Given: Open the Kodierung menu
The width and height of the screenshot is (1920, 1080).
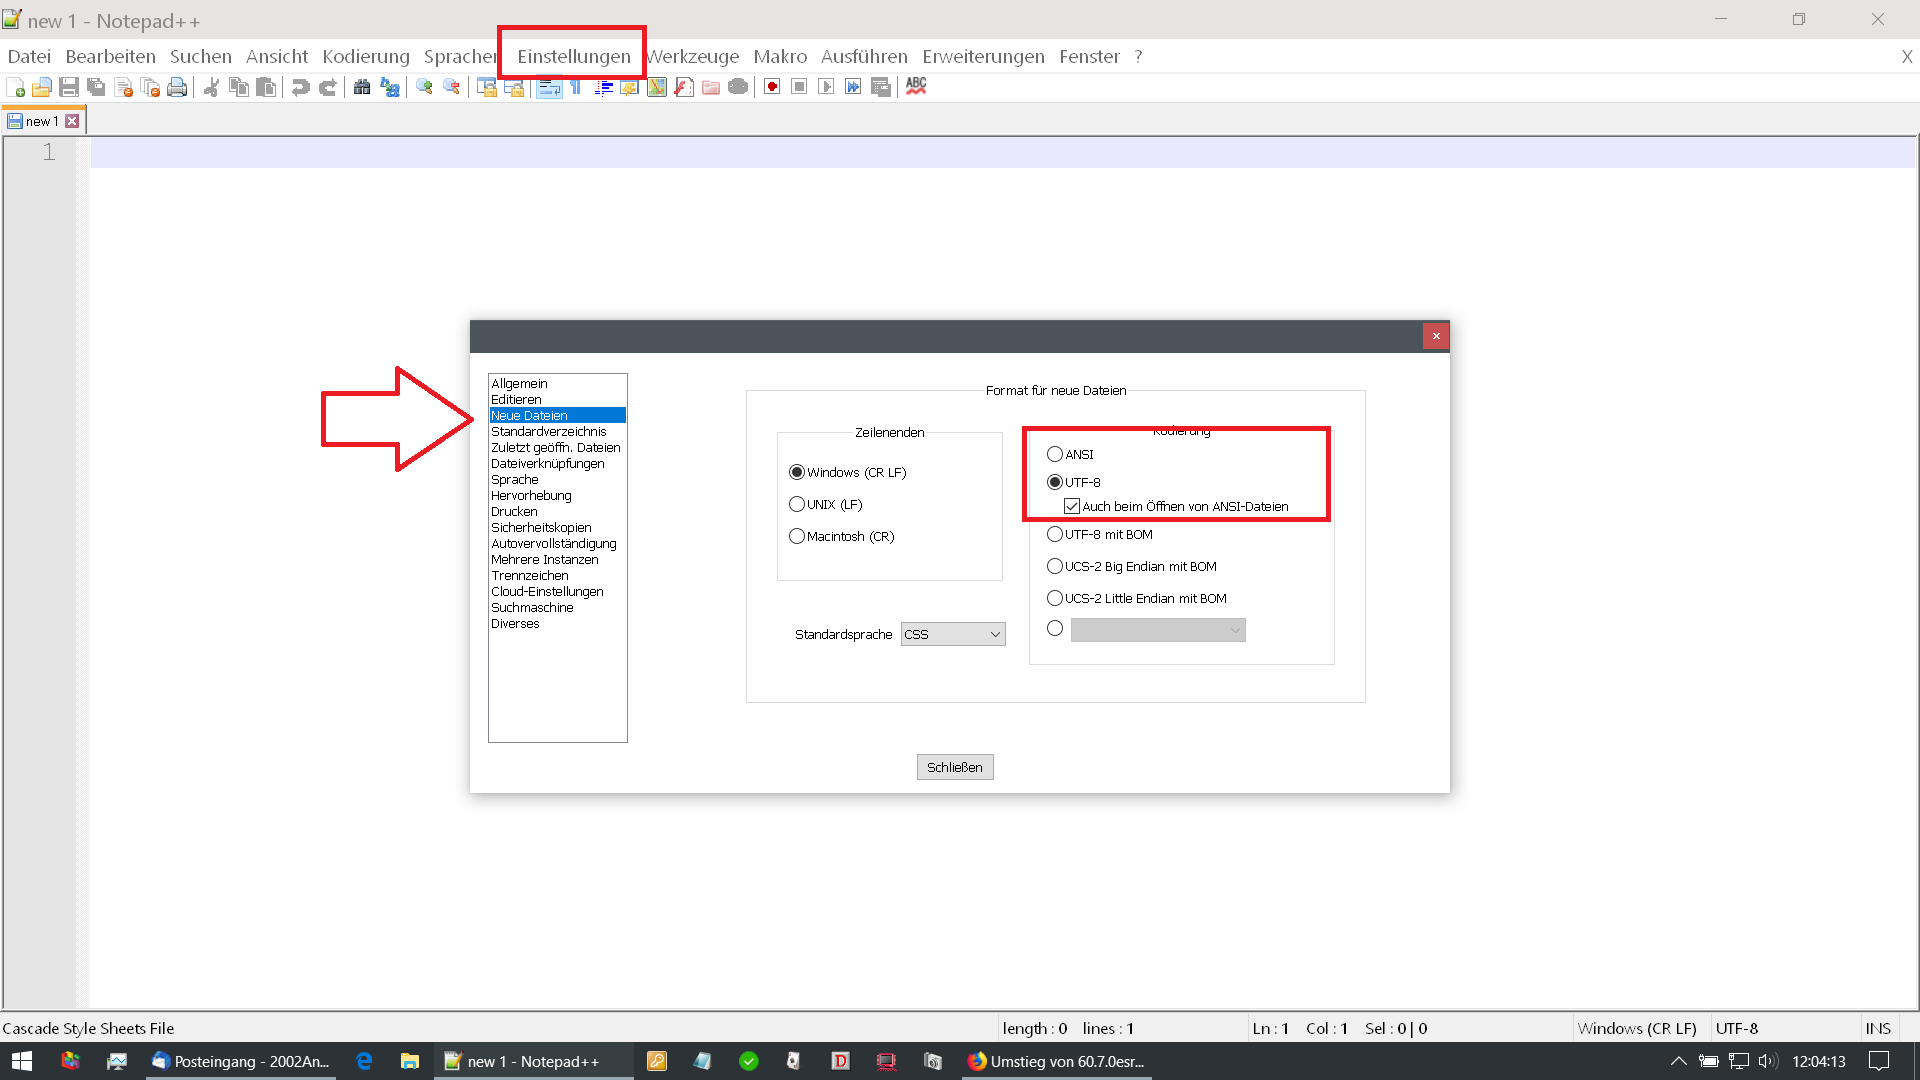Looking at the screenshot, I should pyautogui.click(x=366, y=56).
